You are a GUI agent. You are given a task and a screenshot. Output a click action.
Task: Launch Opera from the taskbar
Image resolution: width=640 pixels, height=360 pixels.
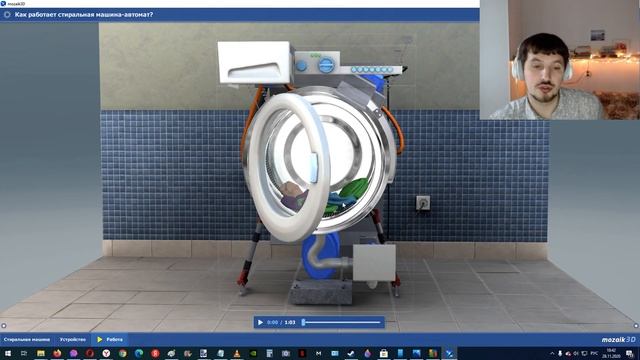pos(90,353)
